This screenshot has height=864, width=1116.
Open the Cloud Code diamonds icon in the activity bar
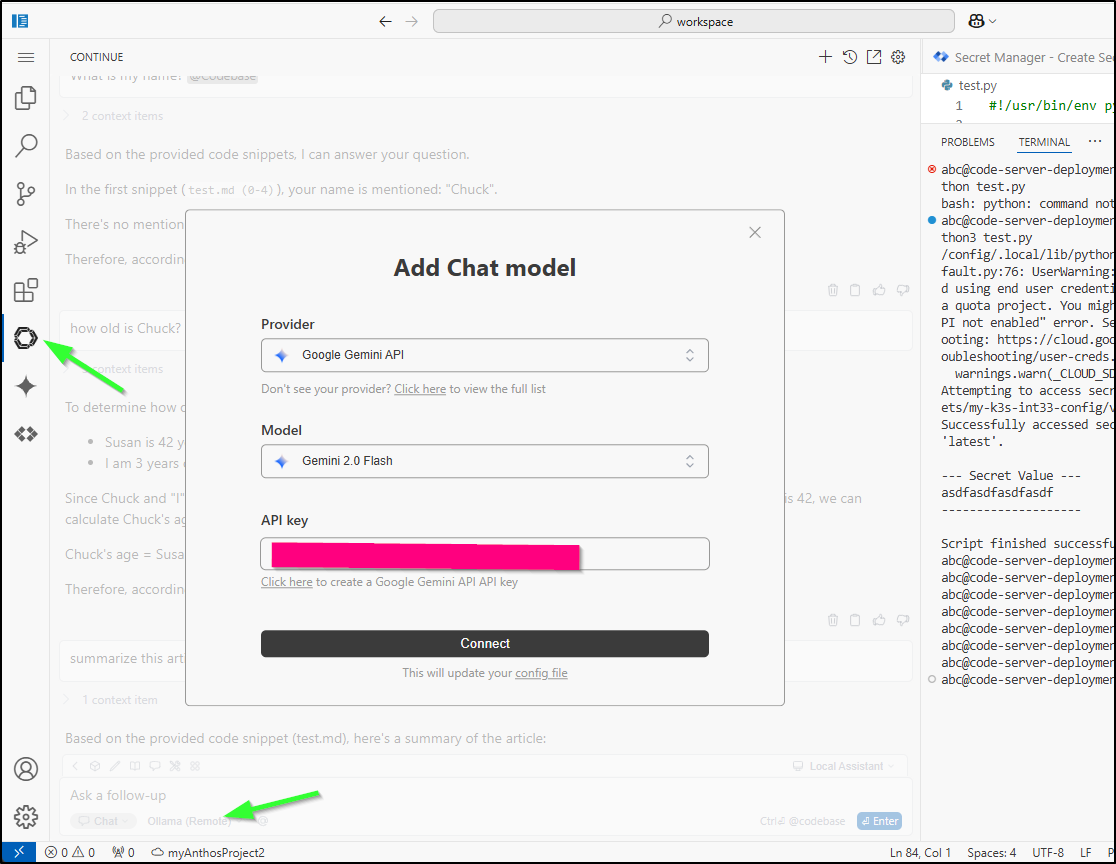click(x=26, y=434)
